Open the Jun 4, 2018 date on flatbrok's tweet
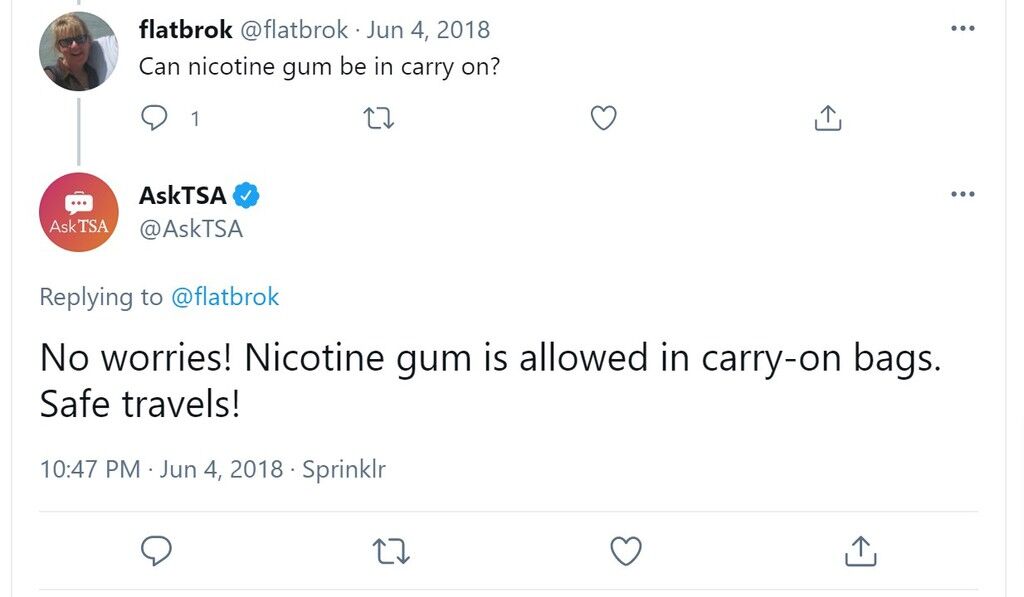Viewport: 1024px width, 597px height. [428, 30]
